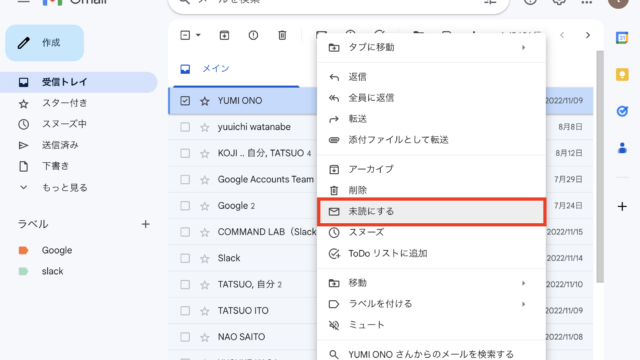Open Google Tasks side panel icon
640x360 pixels.
[x=622, y=111]
